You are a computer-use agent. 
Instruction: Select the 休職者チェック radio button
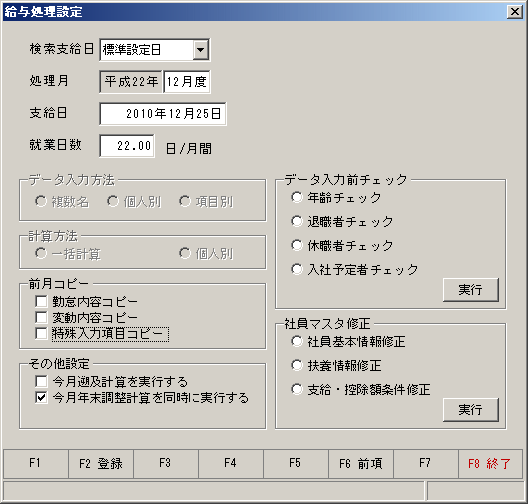pyautogui.click(x=297, y=245)
